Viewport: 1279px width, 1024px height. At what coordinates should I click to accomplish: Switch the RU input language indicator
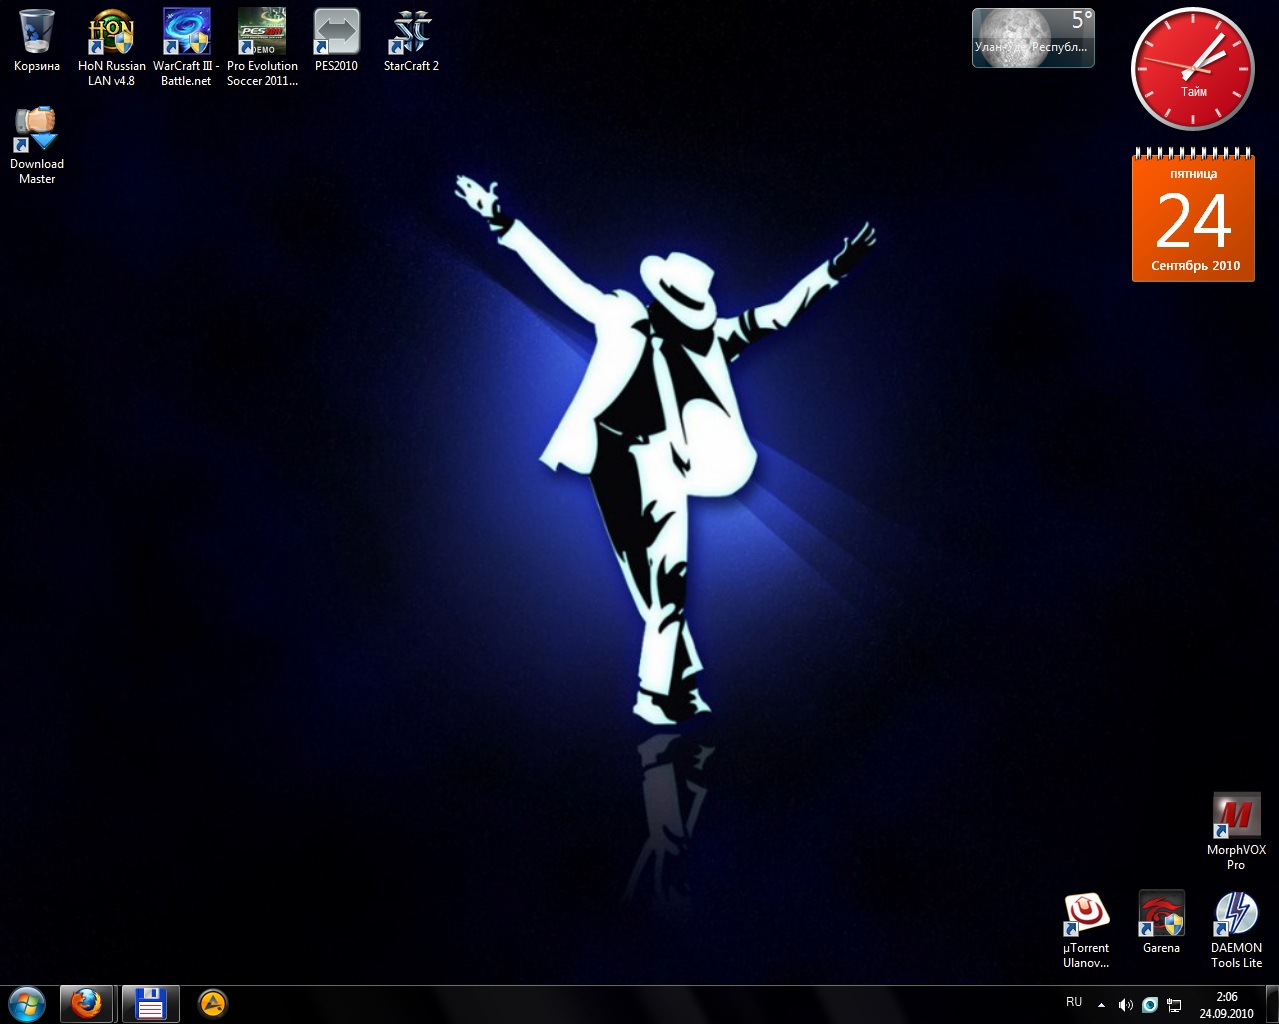[x=1074, y=1002]
